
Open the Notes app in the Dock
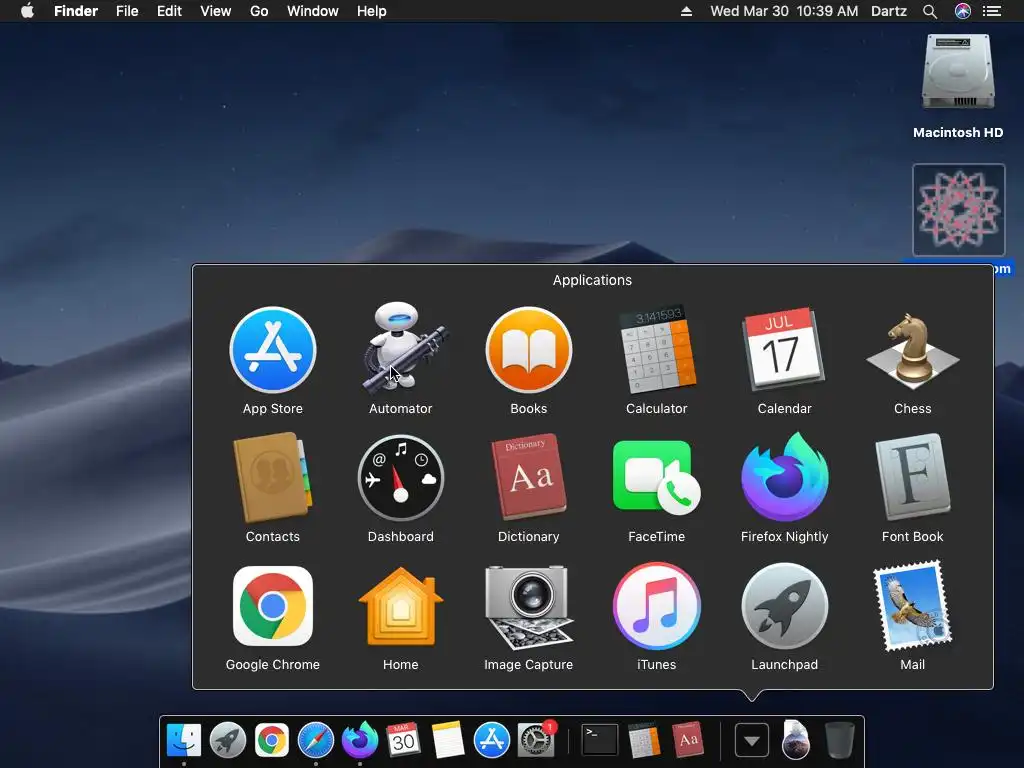pos(448,740)
